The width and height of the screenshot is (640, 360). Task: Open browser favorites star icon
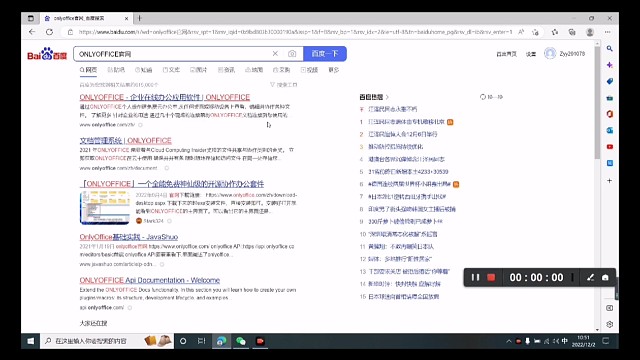[x=554, y=32]
